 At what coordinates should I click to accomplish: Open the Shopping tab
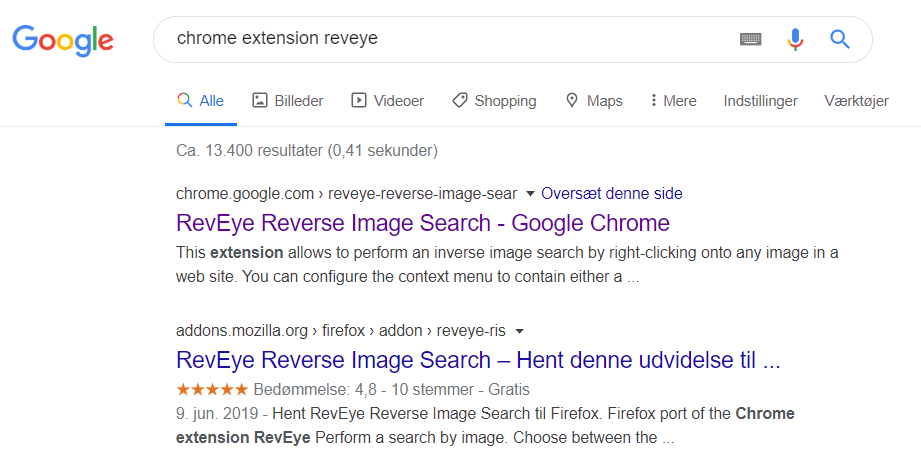coord(494,101)
